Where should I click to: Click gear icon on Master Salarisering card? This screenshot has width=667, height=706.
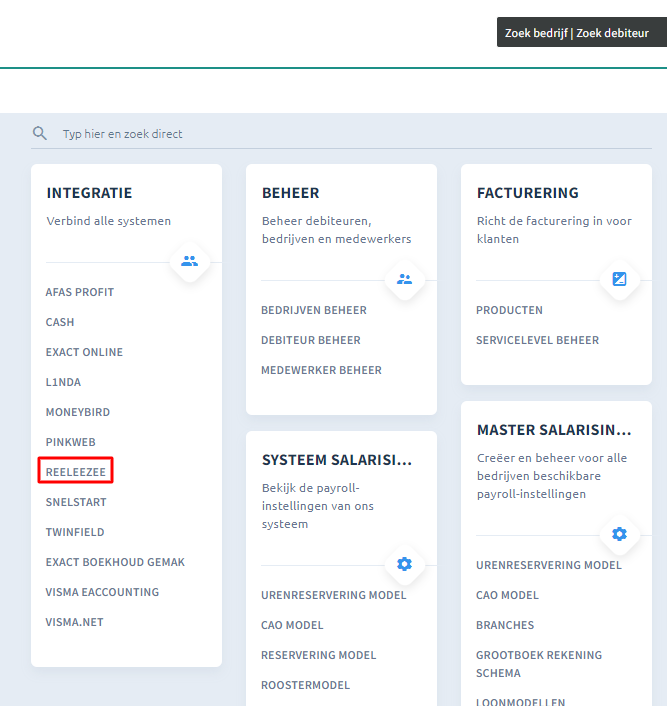(x=619, y=534)
